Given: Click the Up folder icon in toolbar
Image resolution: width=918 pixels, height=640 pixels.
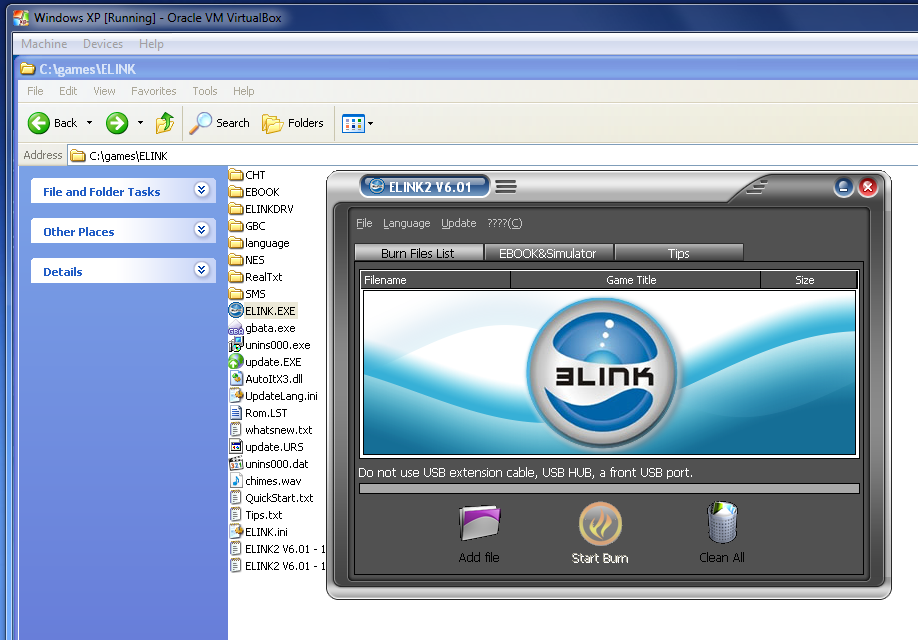Looking at the screenshot, I should point(165,123).
